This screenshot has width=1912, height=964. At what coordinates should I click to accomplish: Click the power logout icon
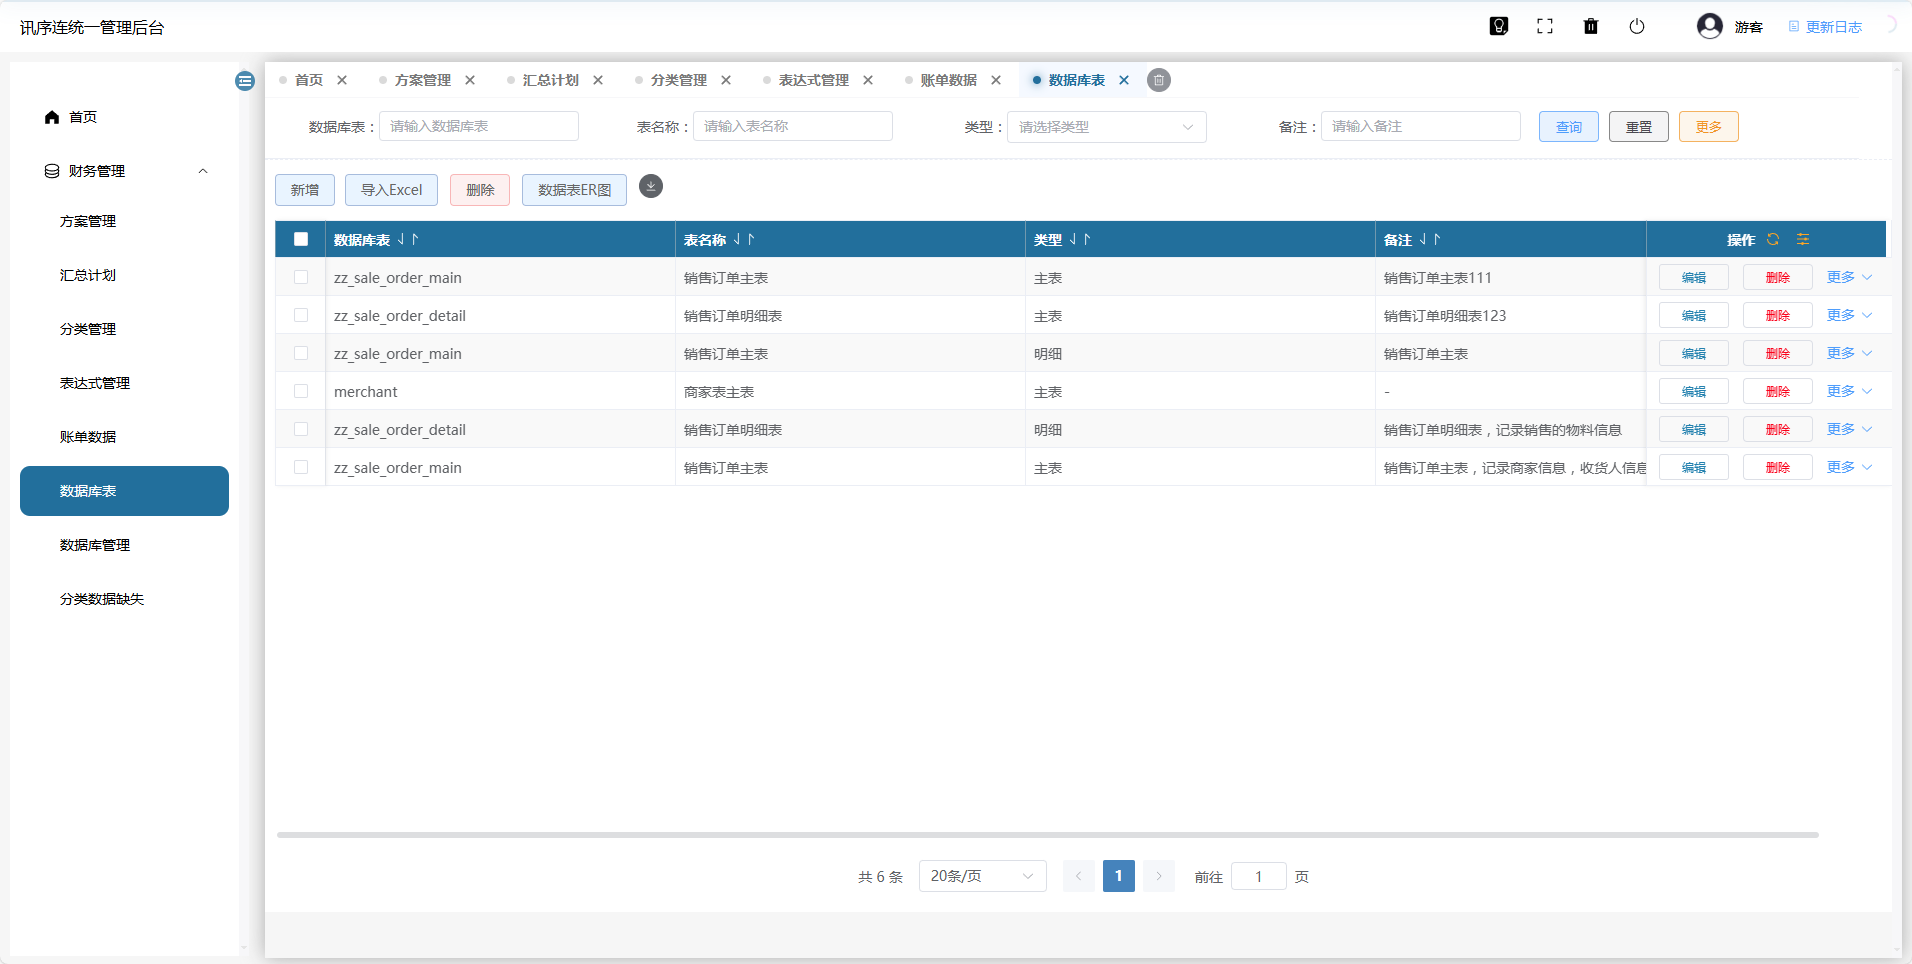(1637, 26)
